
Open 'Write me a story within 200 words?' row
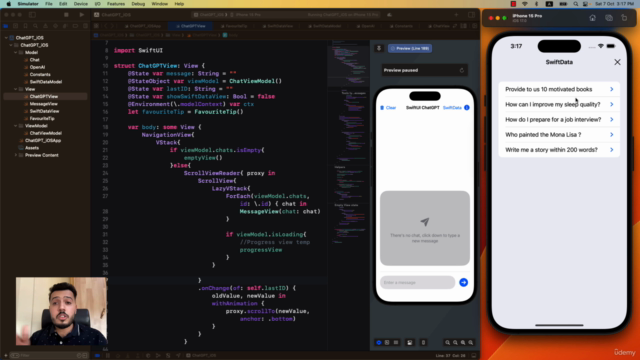(559, 149)
